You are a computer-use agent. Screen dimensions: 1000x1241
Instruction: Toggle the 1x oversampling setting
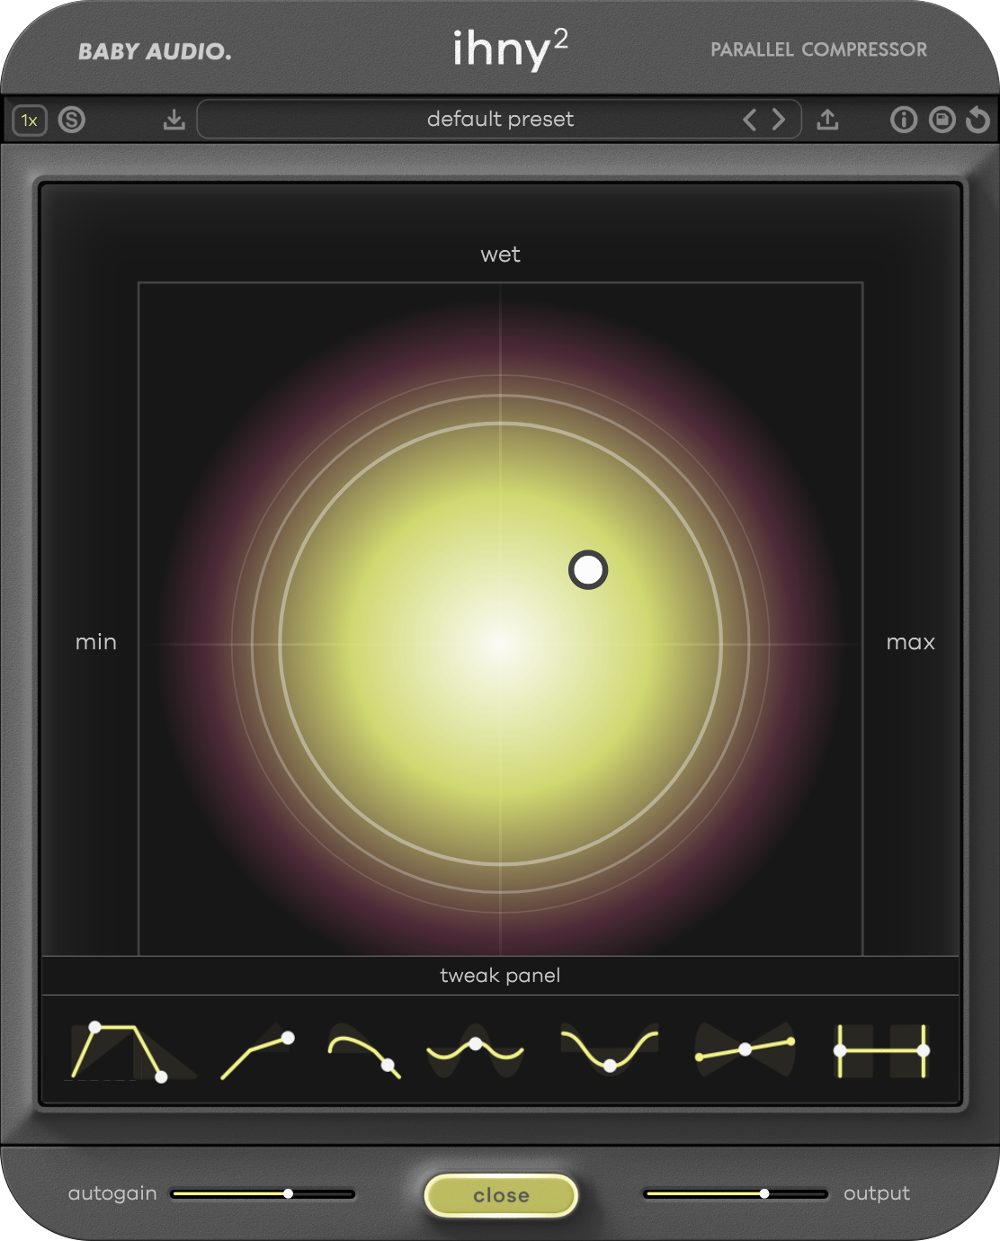click(x=30, y=120)
